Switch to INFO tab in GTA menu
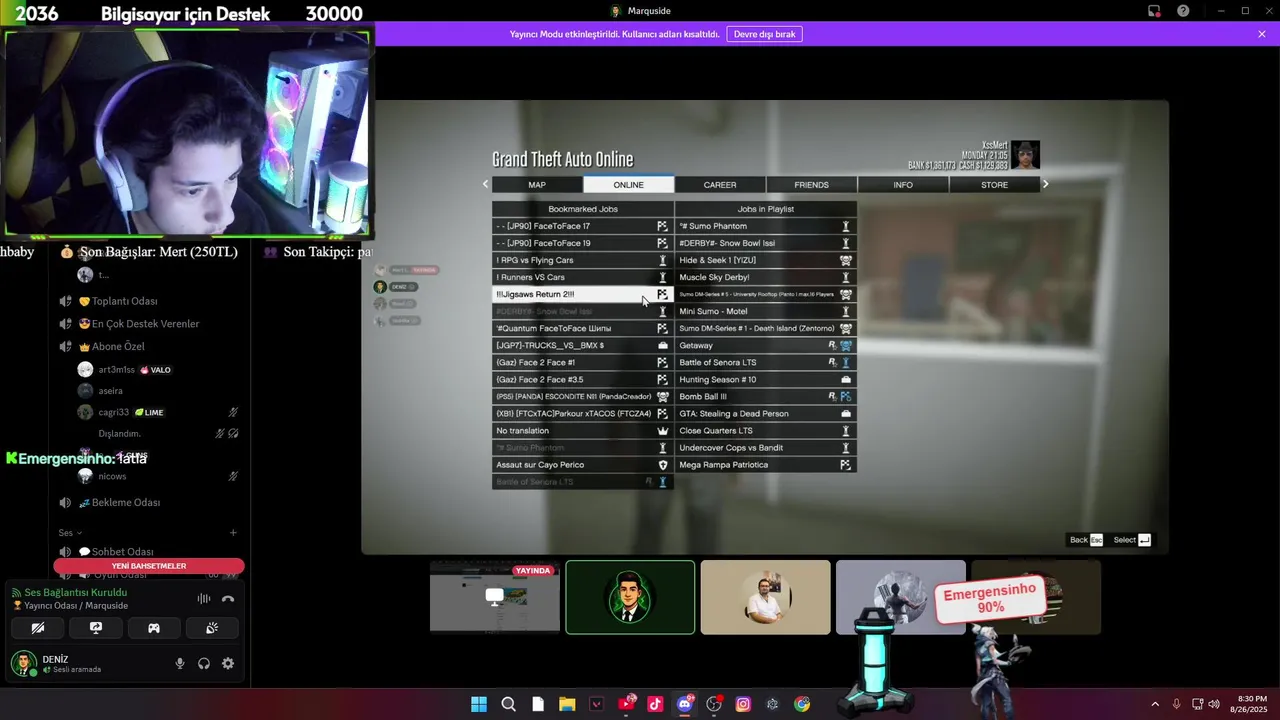 [903, 185]
